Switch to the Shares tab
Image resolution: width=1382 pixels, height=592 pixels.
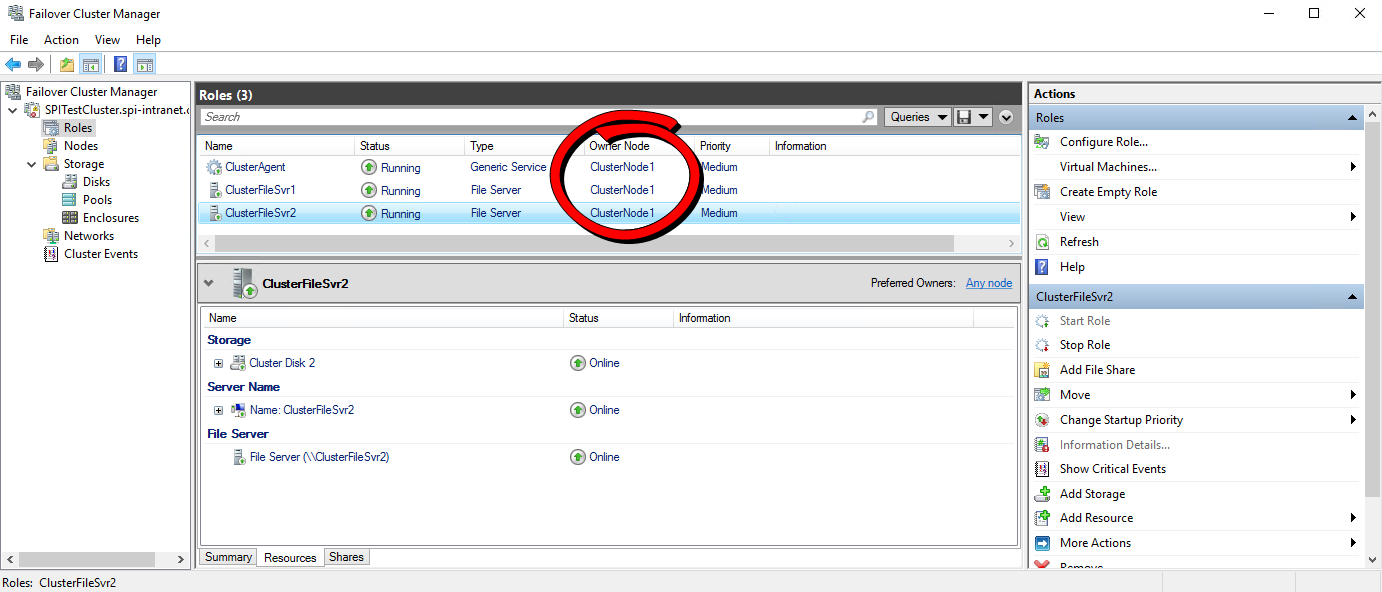click(346, 557)
